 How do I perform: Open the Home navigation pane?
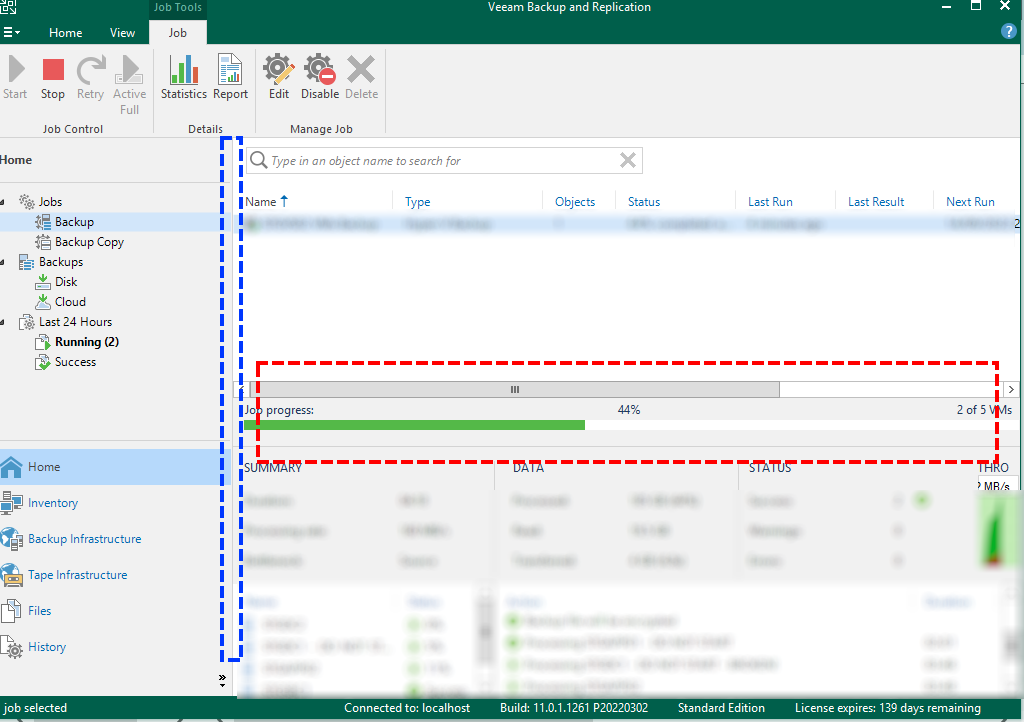click(x=114, y=467)
